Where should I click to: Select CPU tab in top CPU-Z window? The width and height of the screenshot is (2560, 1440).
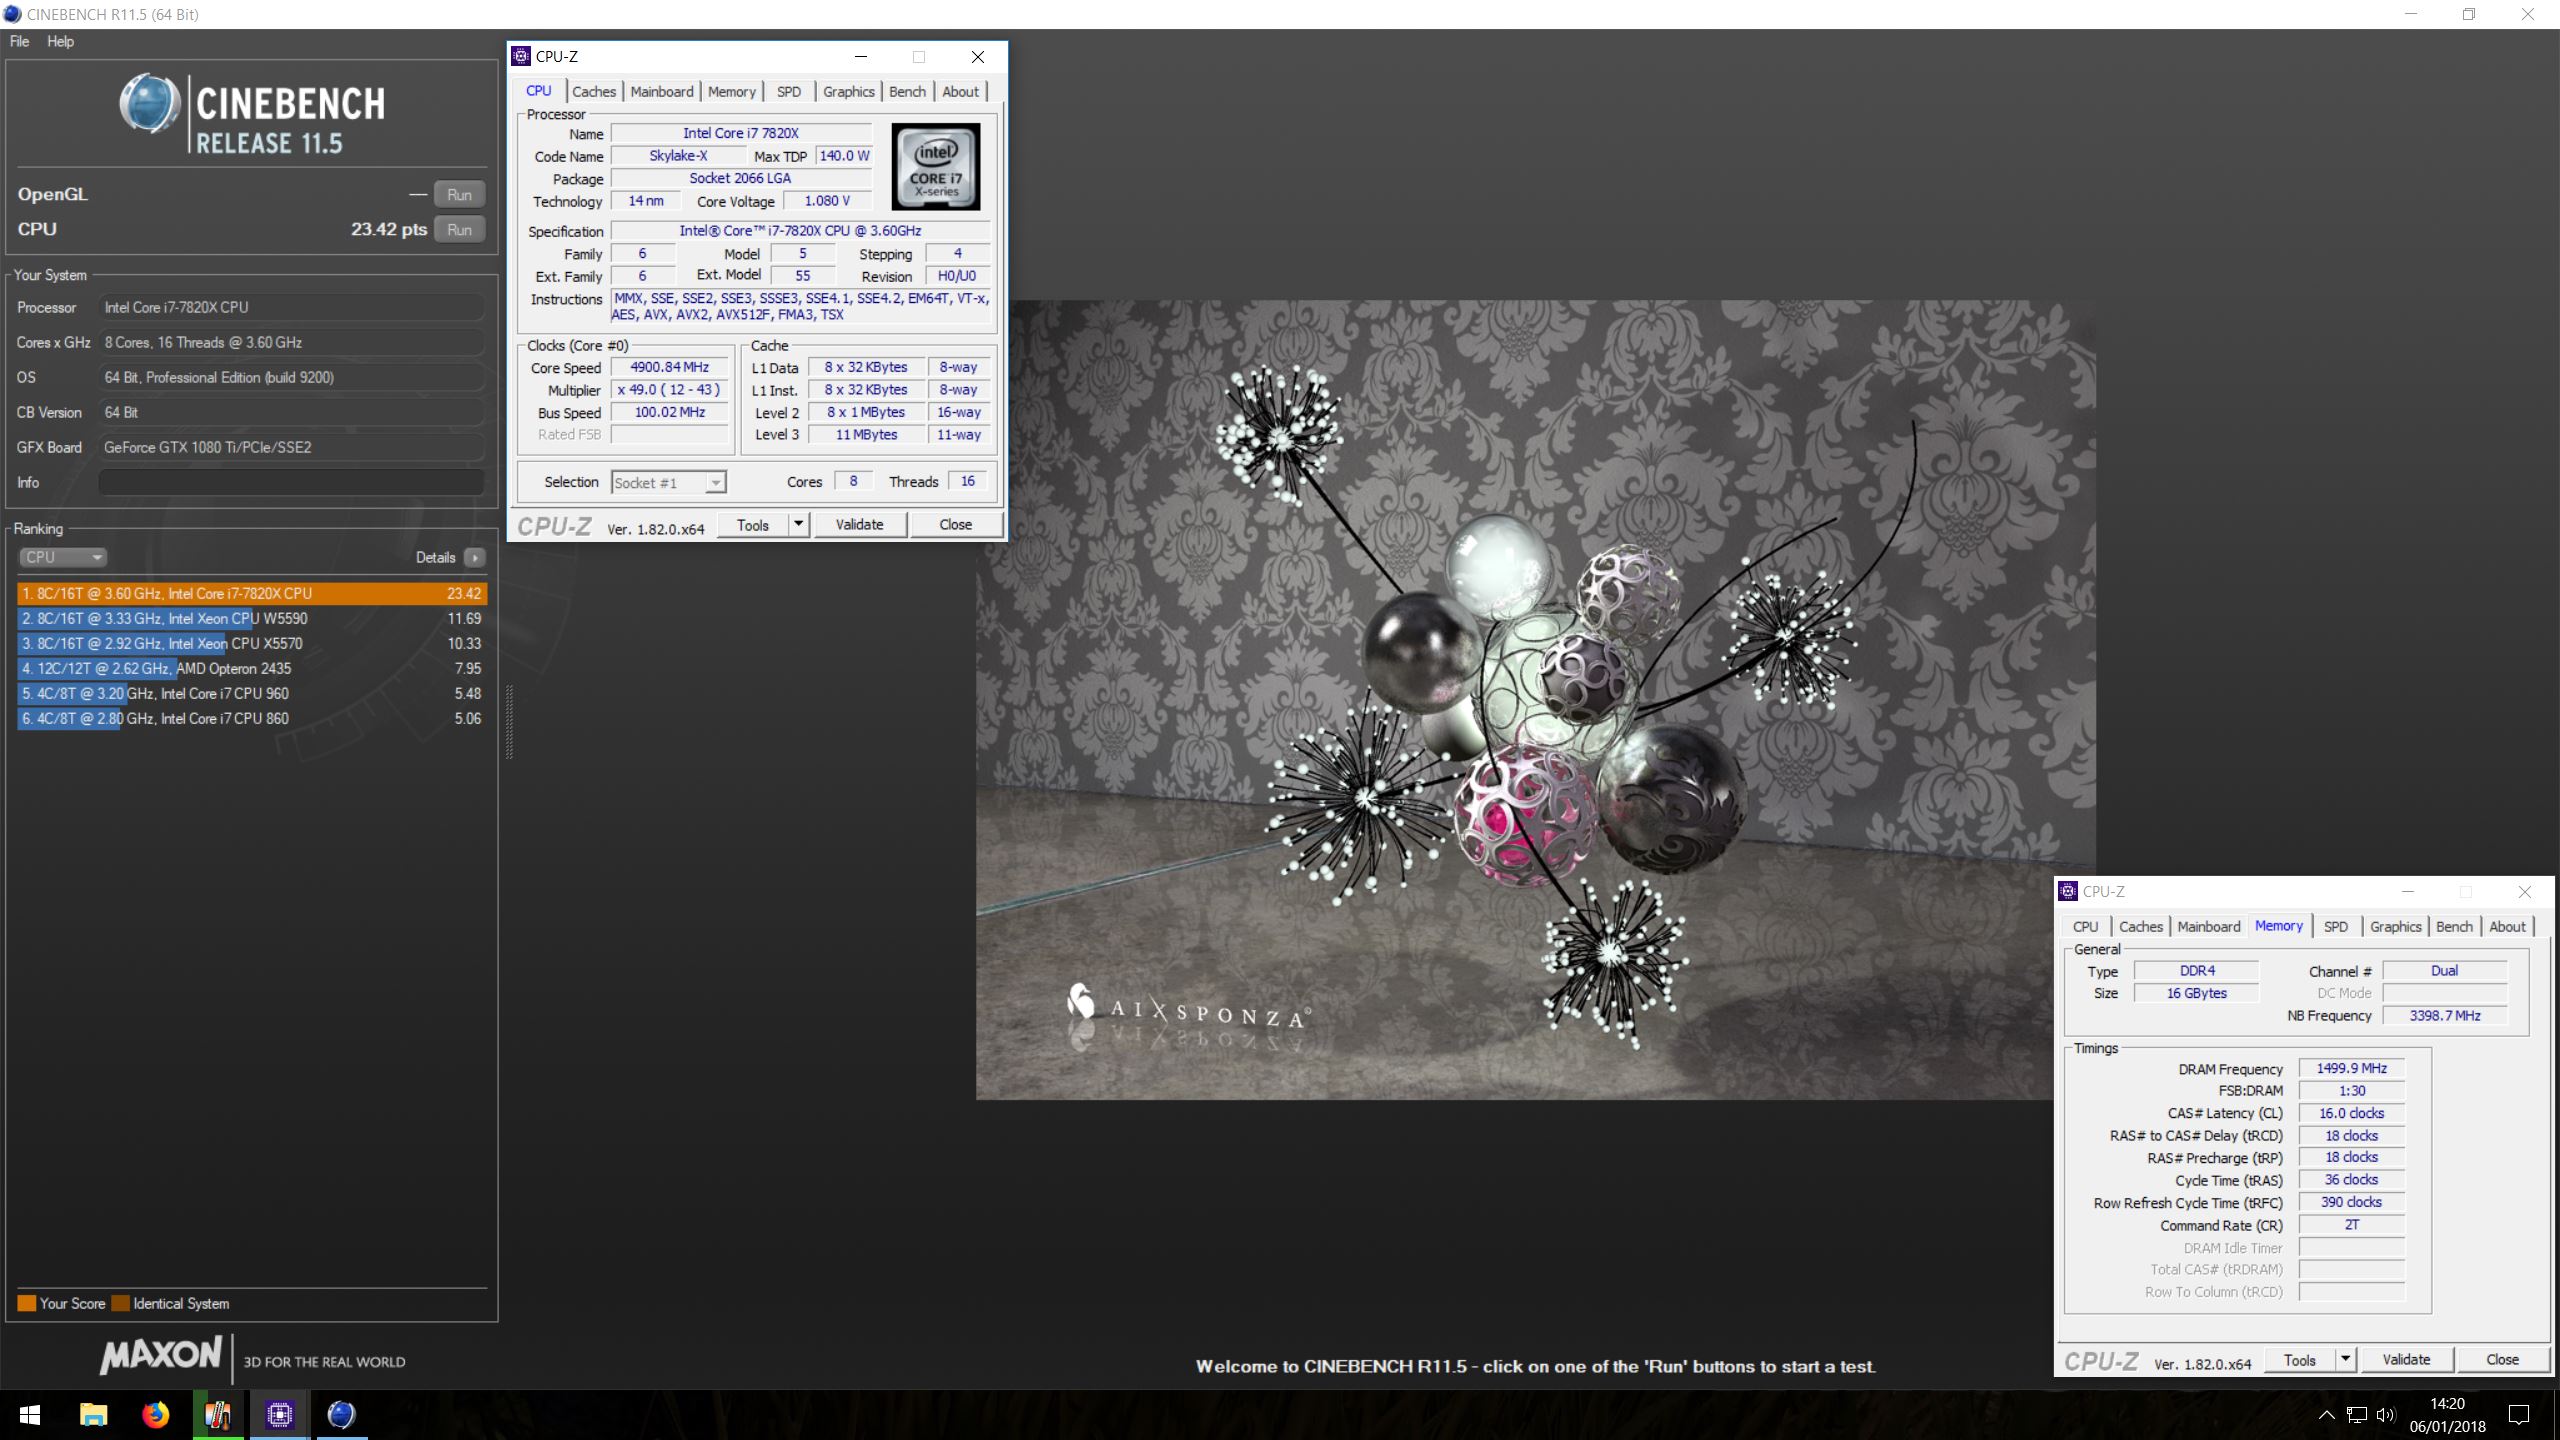539,90
